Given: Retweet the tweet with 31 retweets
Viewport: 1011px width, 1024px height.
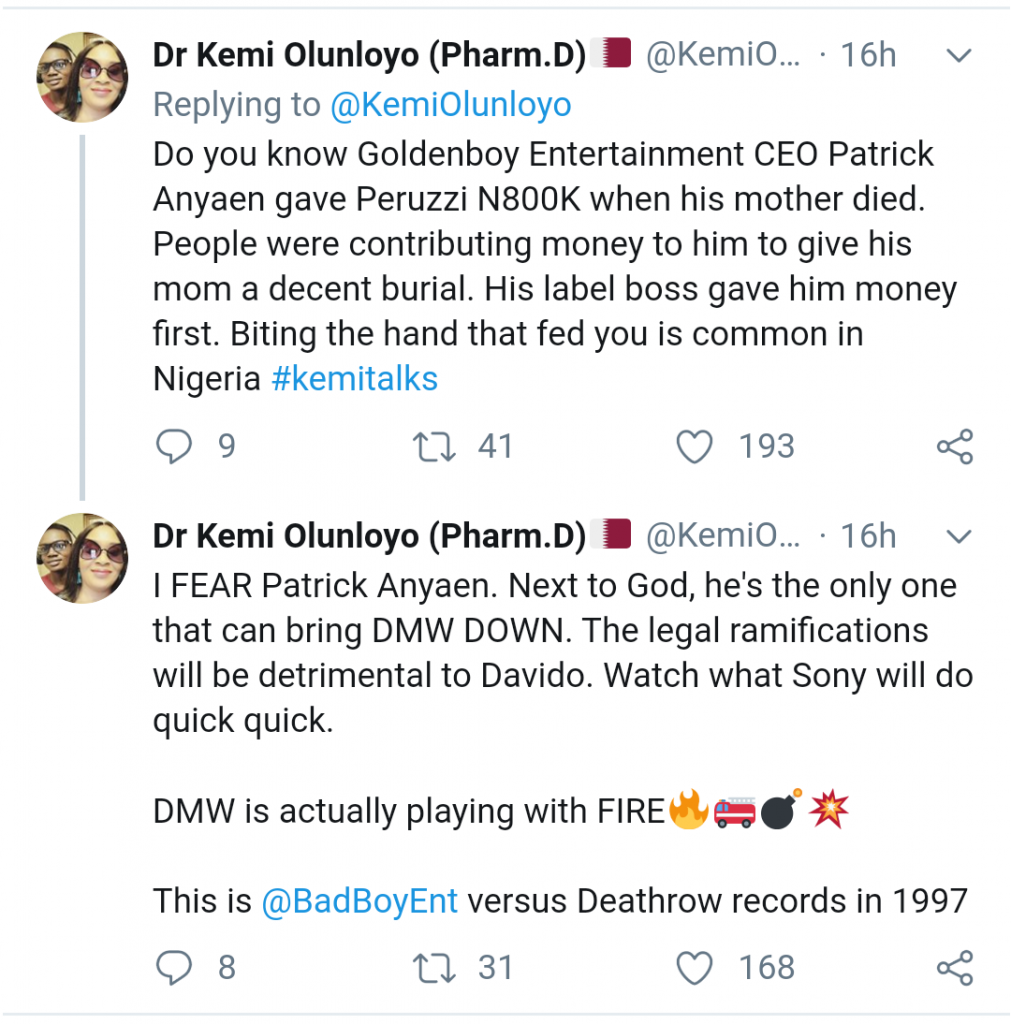Looking at the screenshot, I should tap(436, 967).
